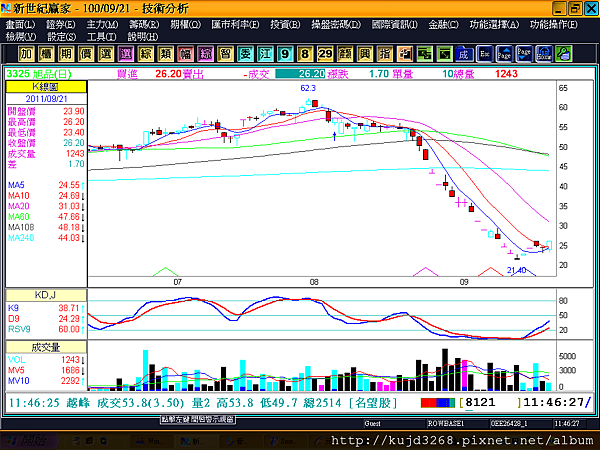Open the 工具(T) menu

point(101,37)
